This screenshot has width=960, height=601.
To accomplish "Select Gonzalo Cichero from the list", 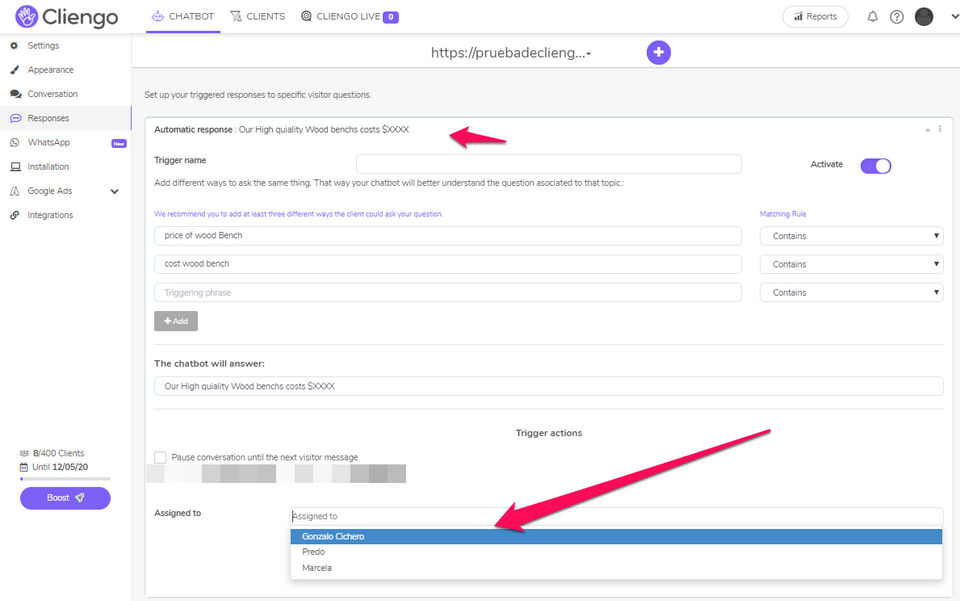I will (x=616, y=536).
